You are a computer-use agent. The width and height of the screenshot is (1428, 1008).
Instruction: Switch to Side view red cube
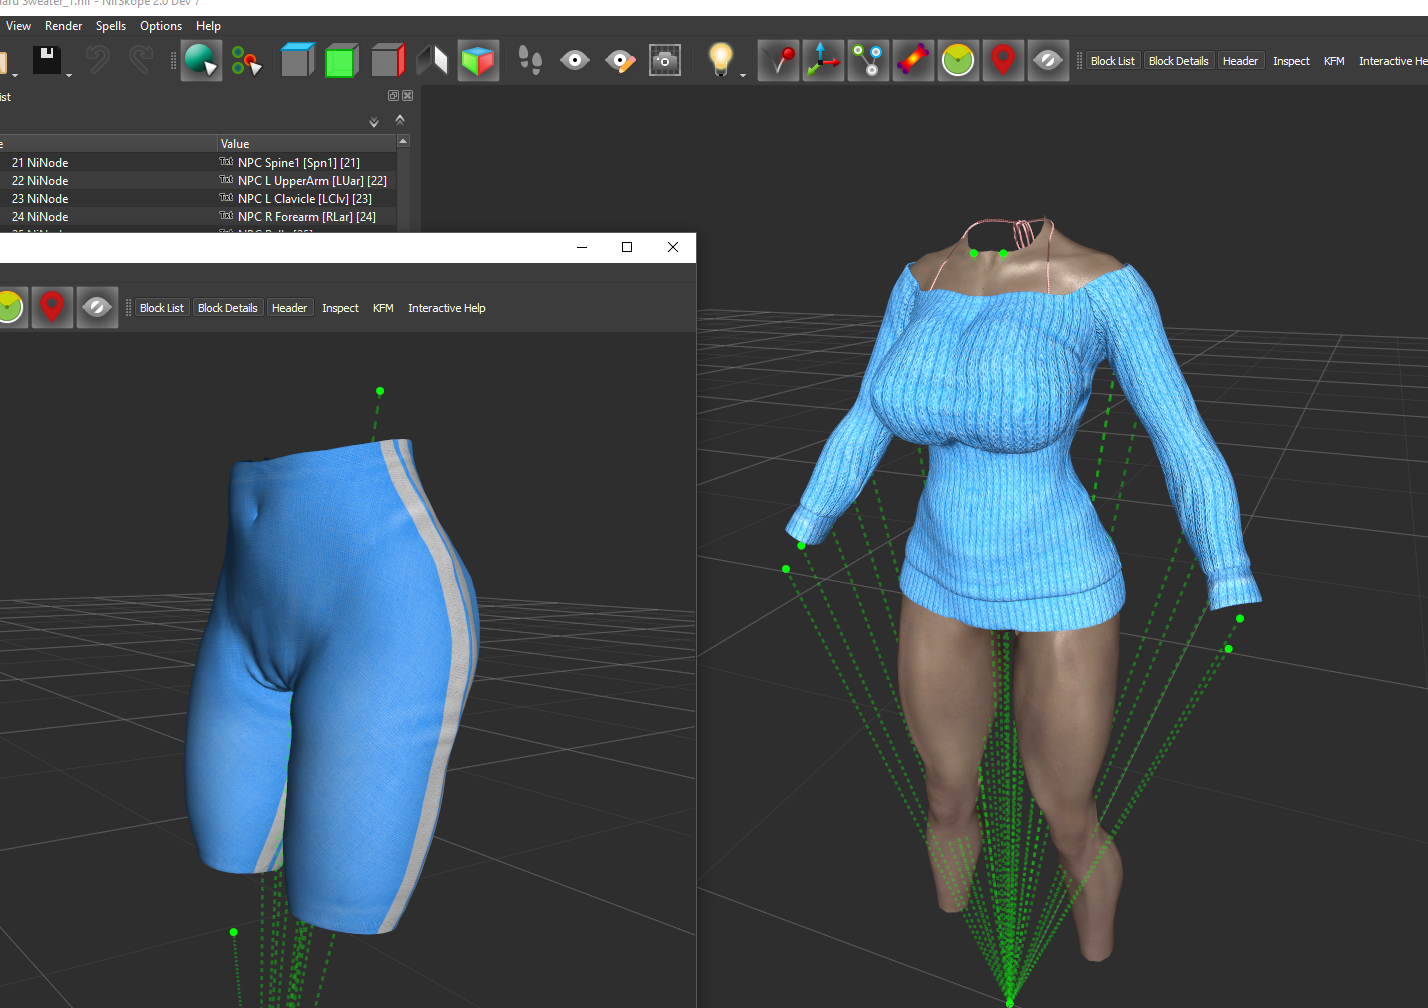pyautogui.click(x=388, y=61)
